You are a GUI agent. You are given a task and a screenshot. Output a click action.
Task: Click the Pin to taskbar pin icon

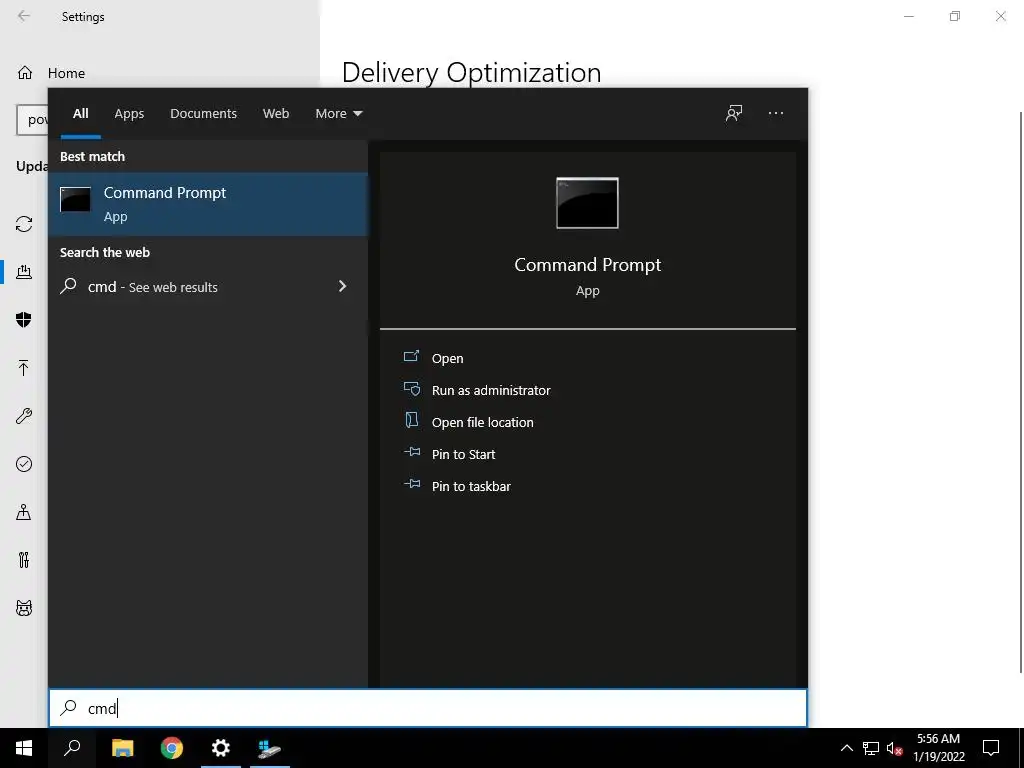411,484
